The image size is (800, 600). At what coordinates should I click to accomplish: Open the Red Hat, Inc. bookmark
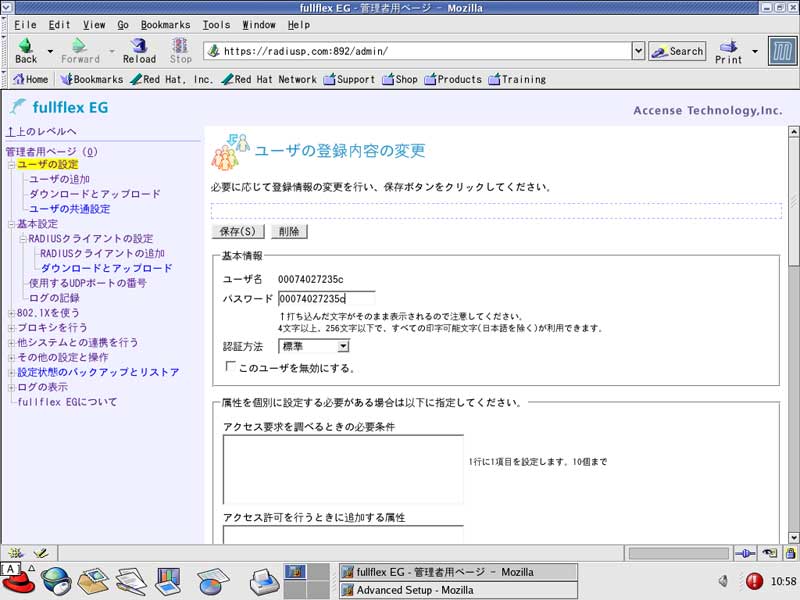click(171, 79)
